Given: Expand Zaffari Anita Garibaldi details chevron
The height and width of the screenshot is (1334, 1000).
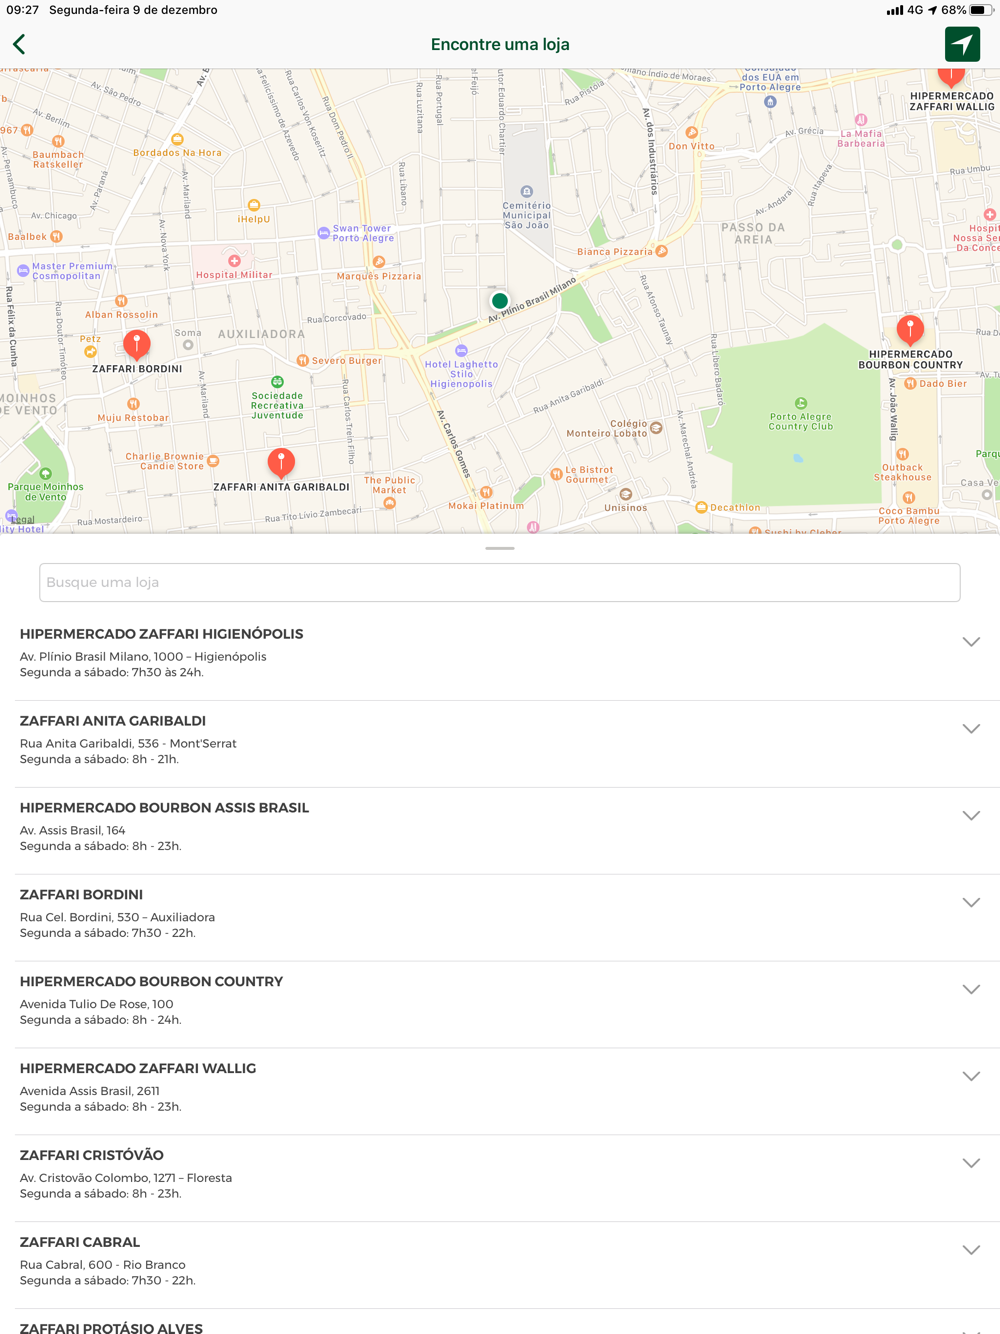Looking at the screenshot, I should pyautogui.click(x=971, y=729).
